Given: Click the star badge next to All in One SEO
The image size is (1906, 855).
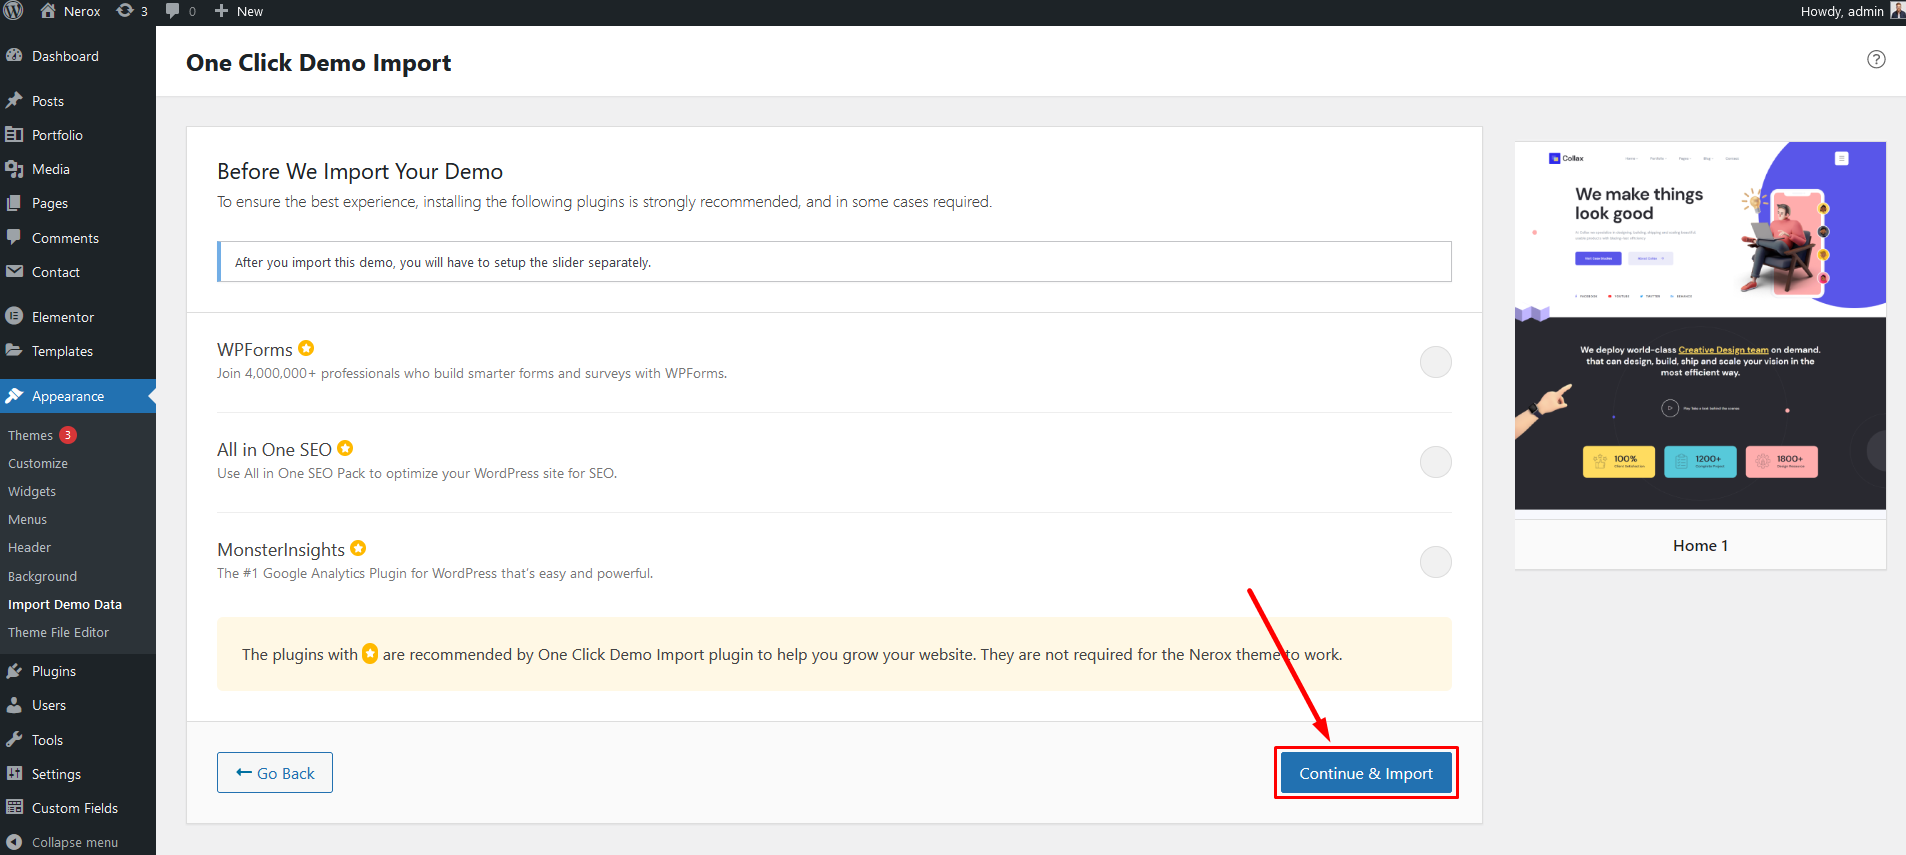Looking at the screenshot, I should 345,448.
